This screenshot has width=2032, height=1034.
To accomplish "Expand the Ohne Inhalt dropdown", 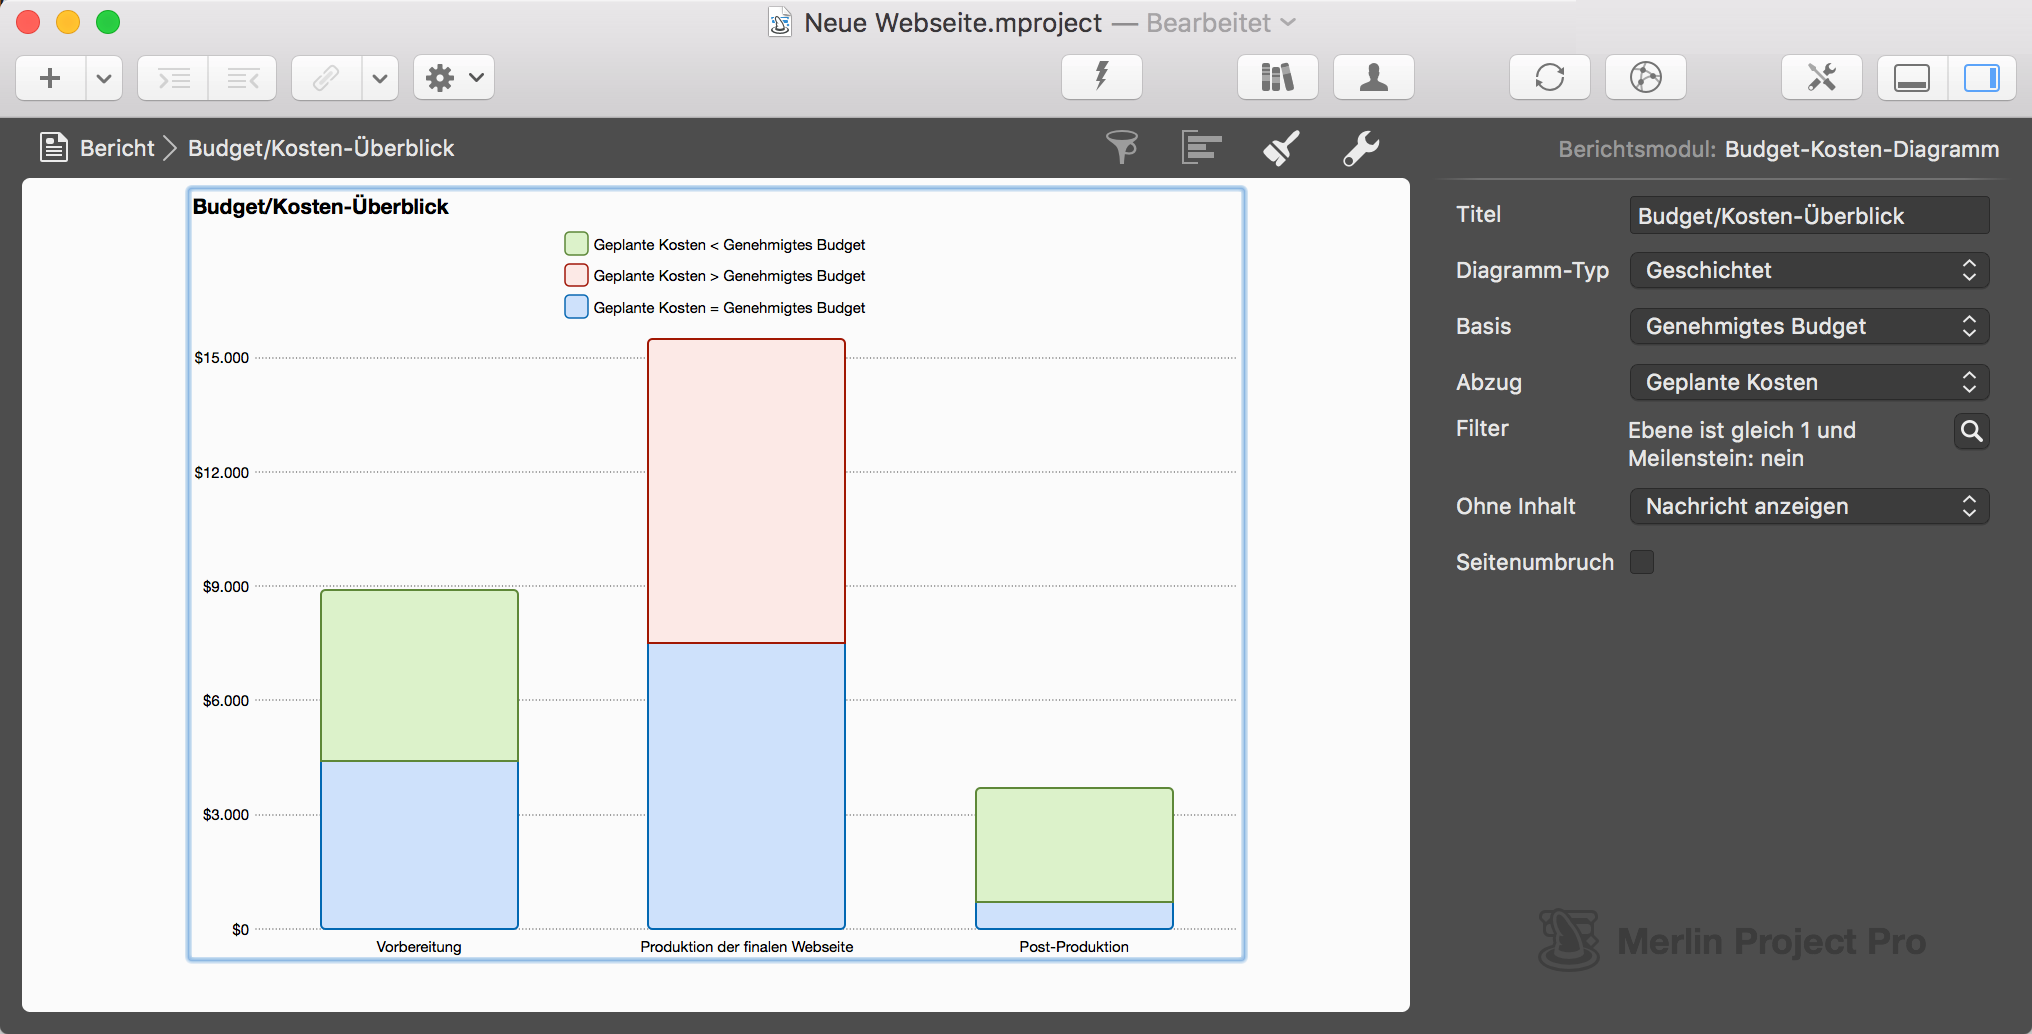I will pyautogui.click(x=1809, y=506).
